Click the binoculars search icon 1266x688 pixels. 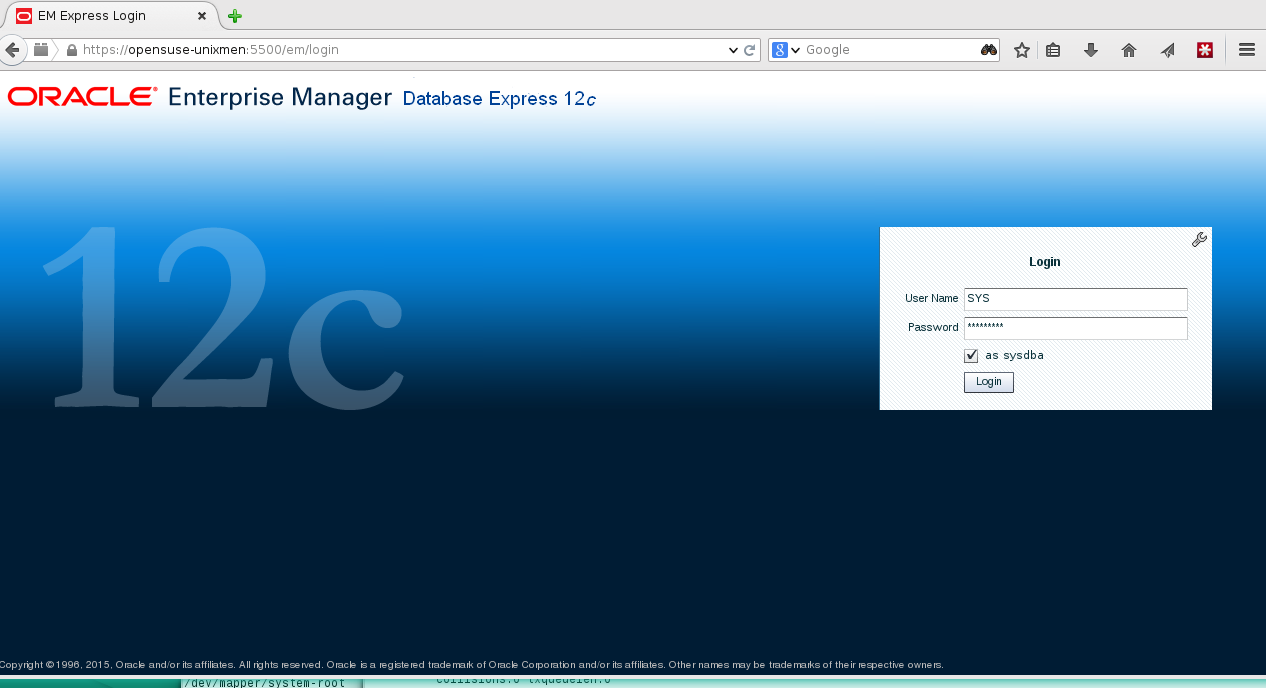[x=989, y=50]
